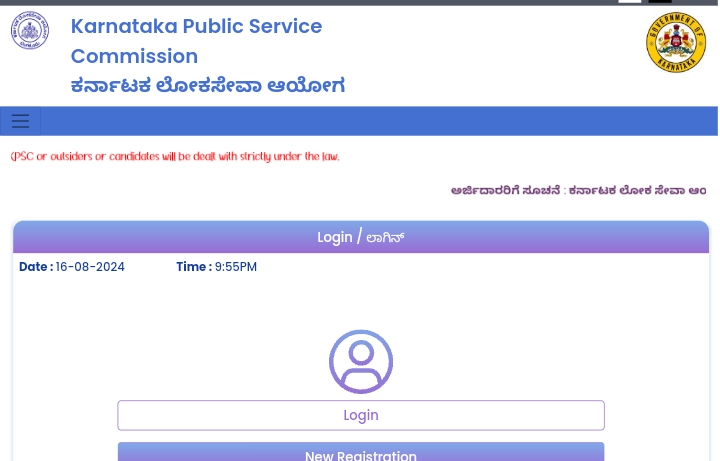Image resolution: width=720 pixels, height=461 pixels.
Task: Click the white Login button
Action: pyautogui.click(x=361, y=415)
